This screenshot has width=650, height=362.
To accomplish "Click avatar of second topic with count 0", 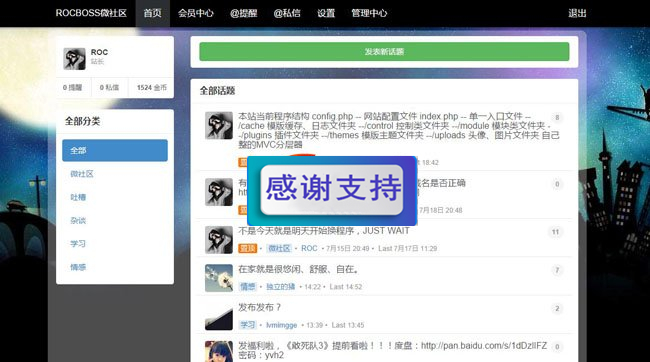I will [219, 192].
